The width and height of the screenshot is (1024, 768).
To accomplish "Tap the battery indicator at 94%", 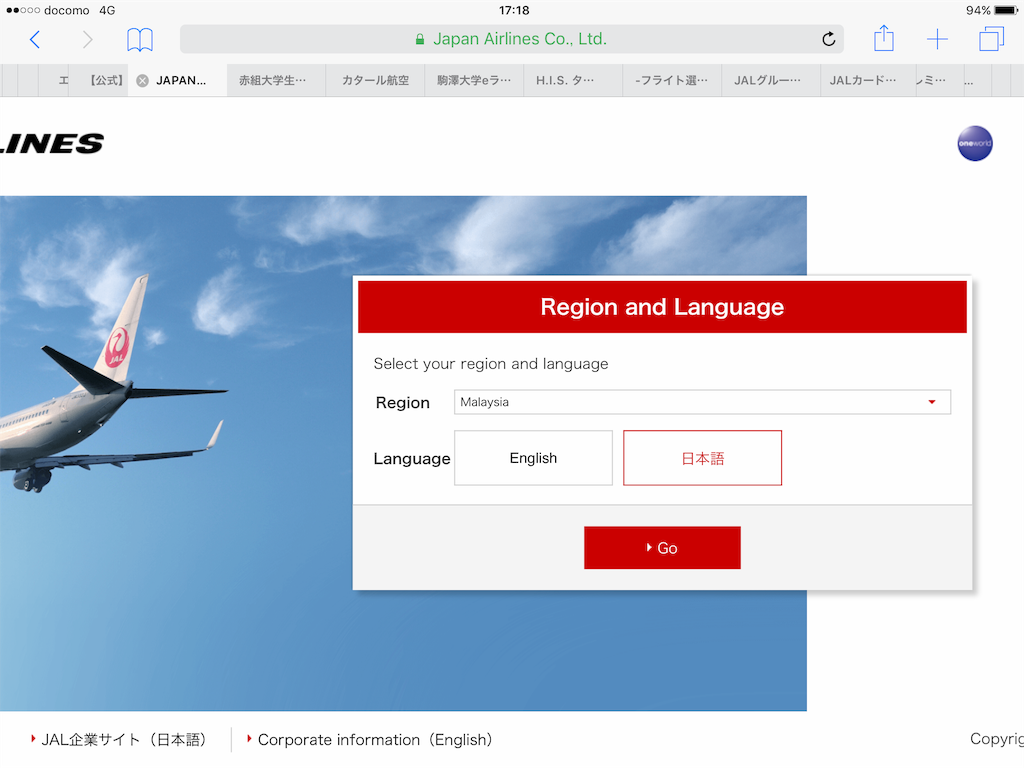I will [x=991, y=10].
